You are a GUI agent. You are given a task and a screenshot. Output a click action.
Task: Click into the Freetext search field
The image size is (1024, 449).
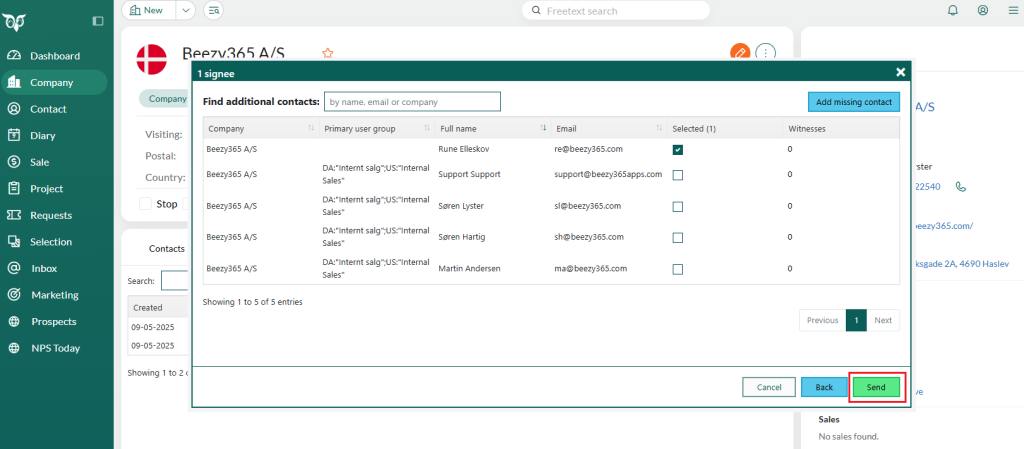tap(616, 10)
